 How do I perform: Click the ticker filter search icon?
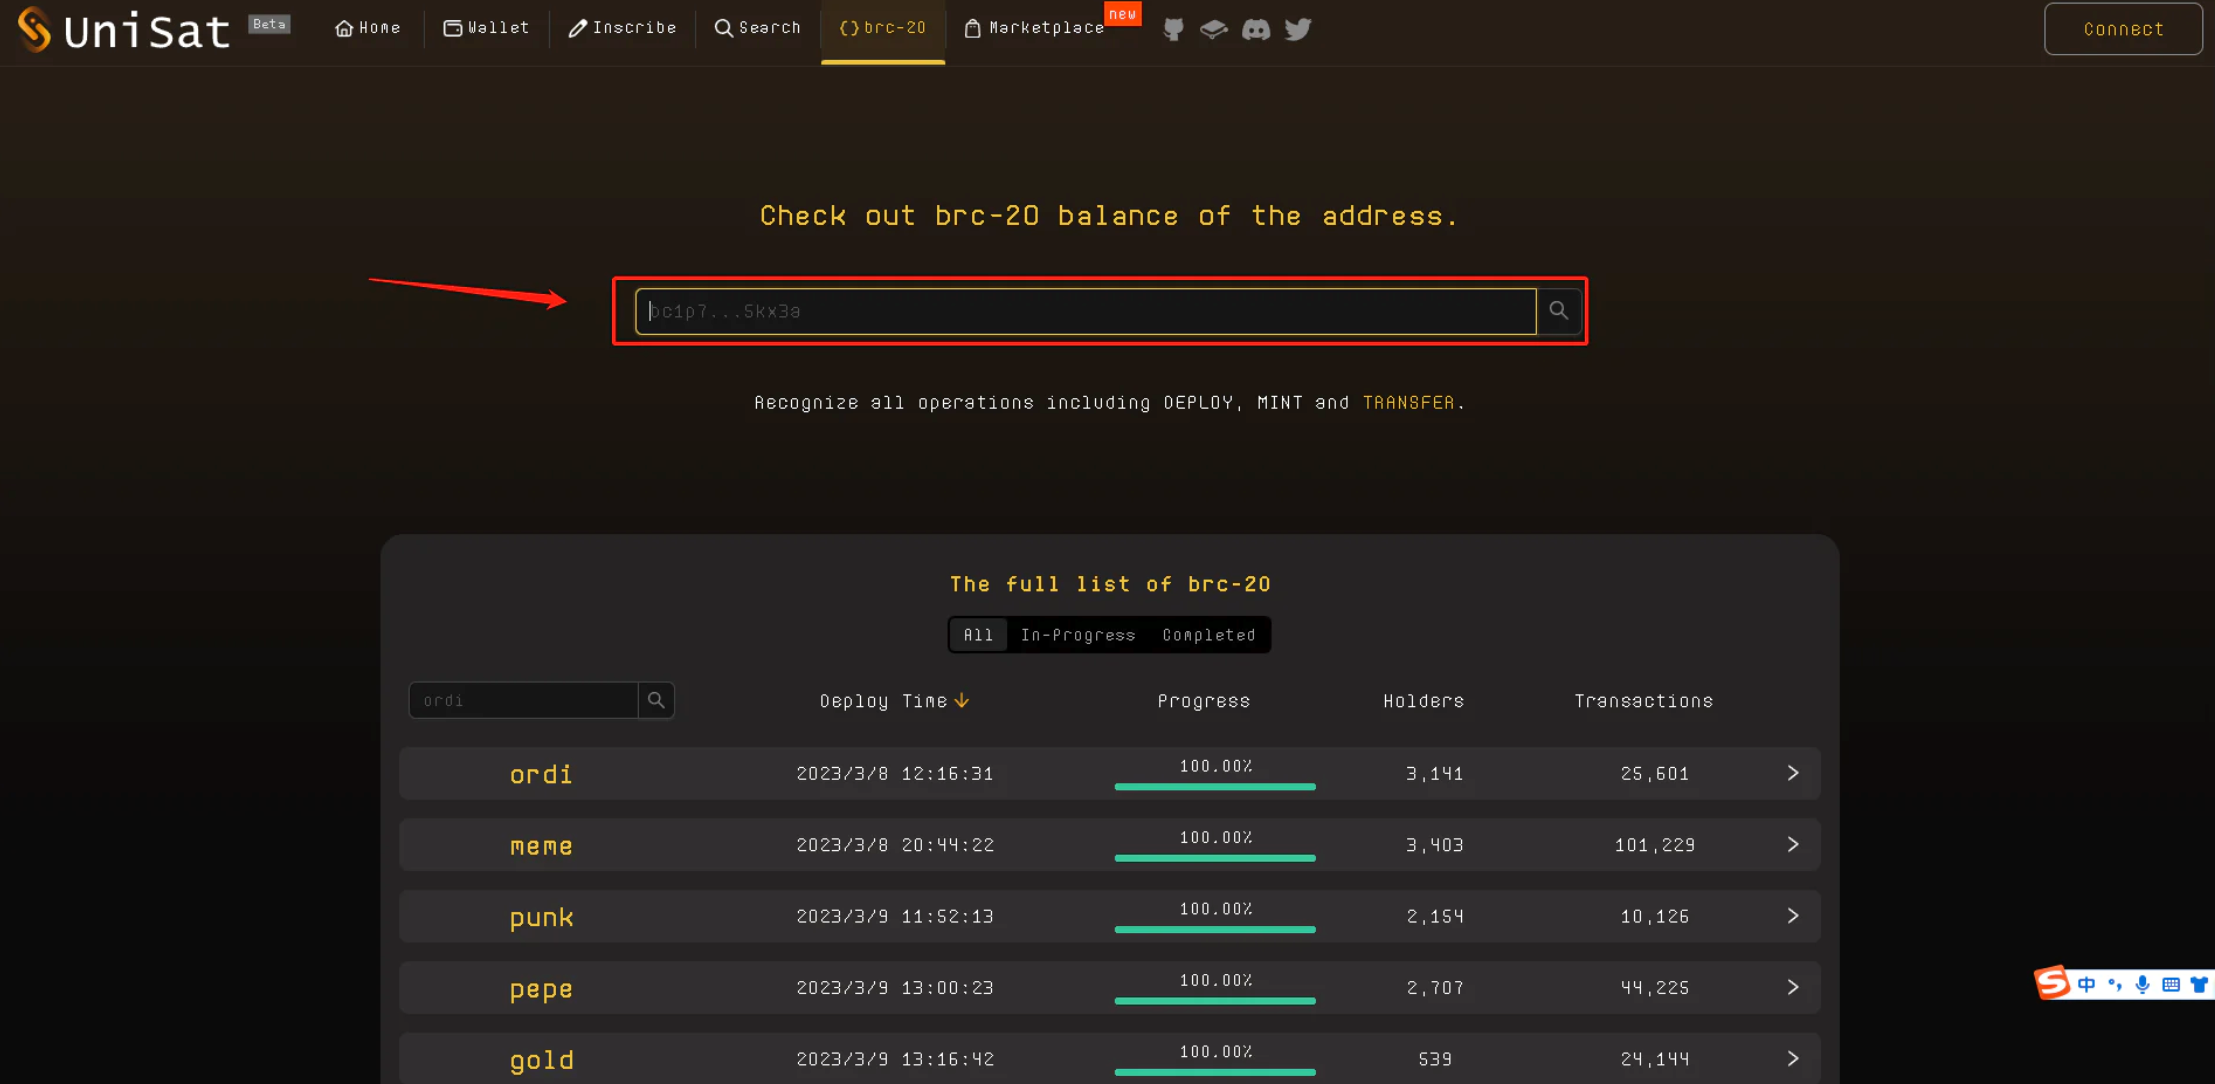coord(656,700)
